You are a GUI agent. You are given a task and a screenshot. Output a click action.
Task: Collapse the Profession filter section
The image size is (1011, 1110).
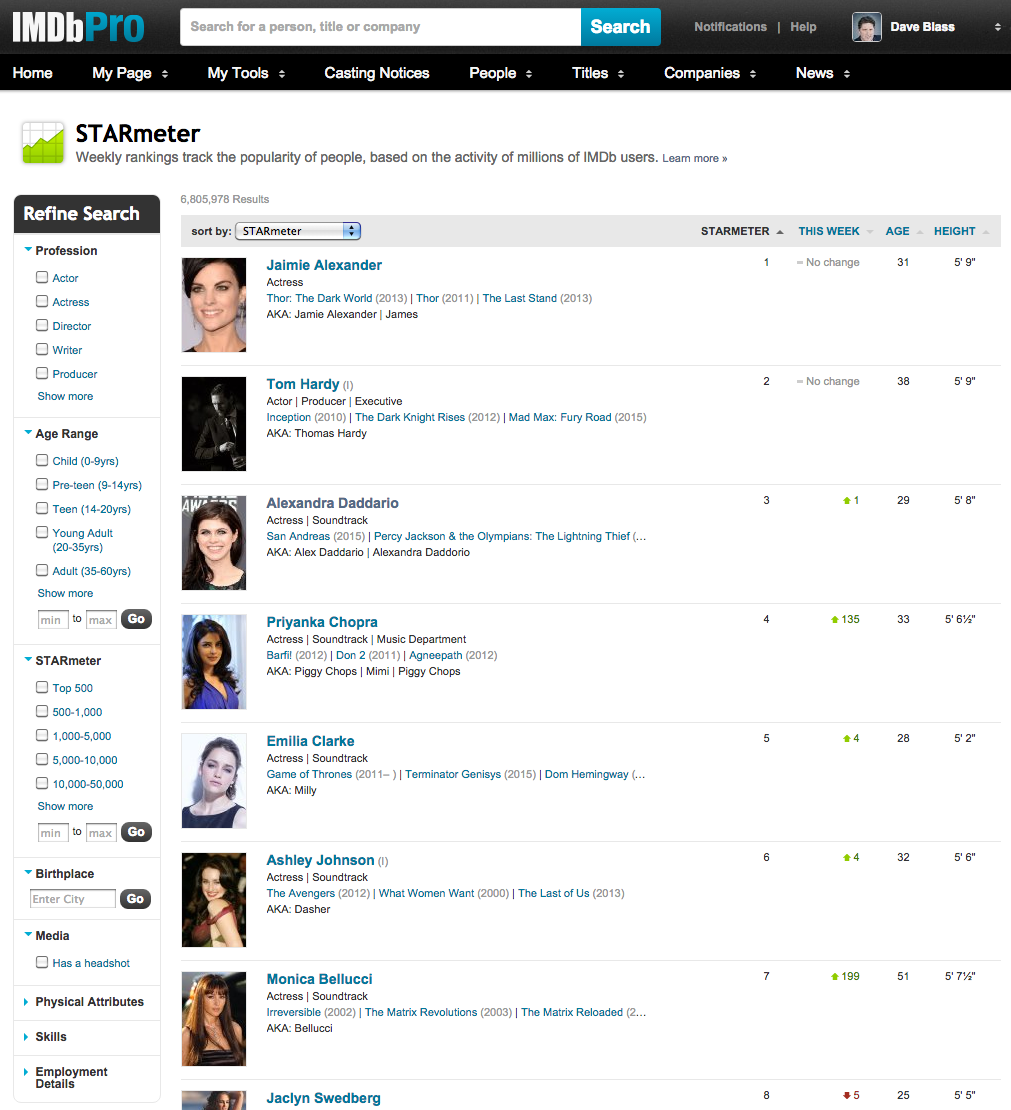tap(28, 250)
